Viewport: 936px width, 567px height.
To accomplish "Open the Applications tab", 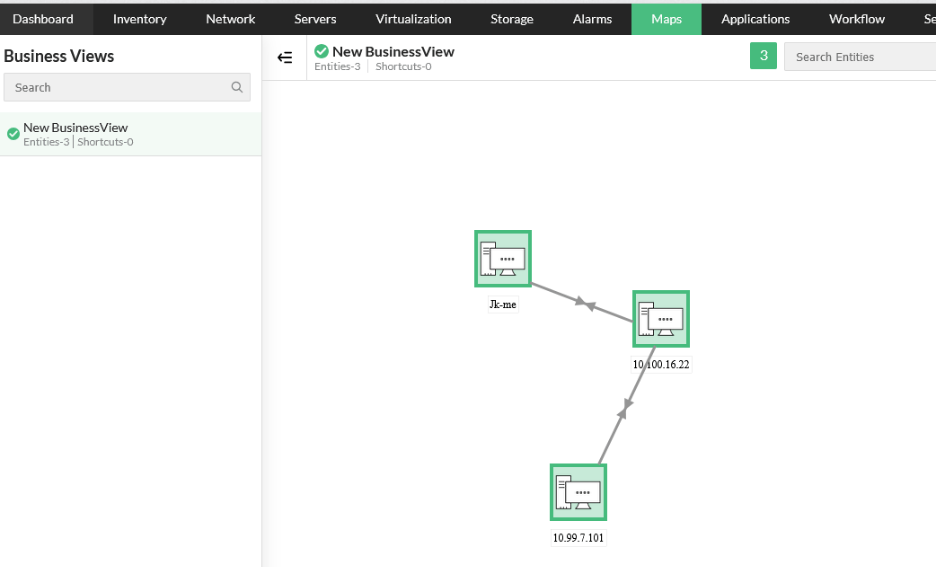I will pyautogui.click(x=755, y=19).
